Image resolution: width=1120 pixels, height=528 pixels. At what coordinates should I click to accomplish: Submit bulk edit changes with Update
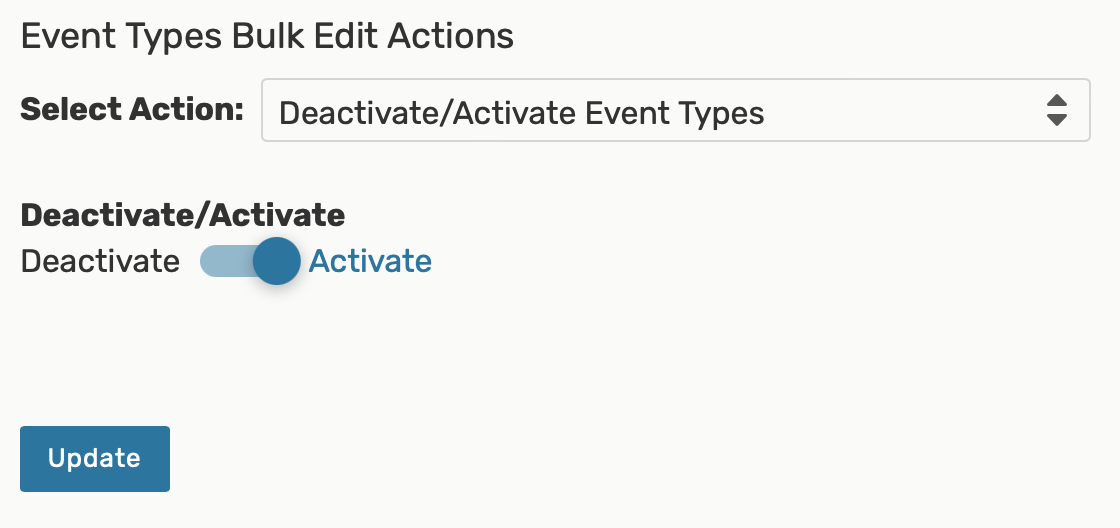[x=95, y=459]
